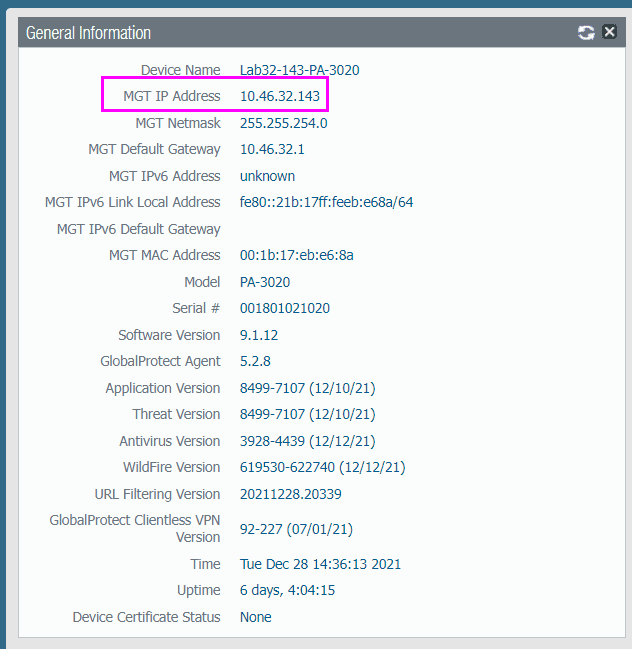Click the General Information panel title

(88, 33)
